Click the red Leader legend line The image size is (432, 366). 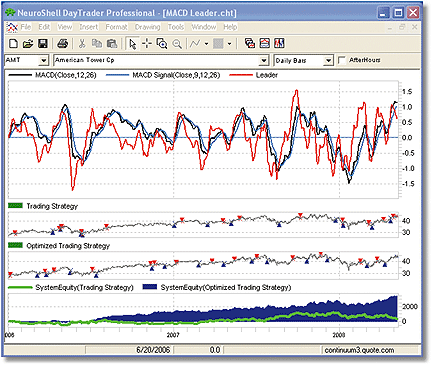click(241, 75)
